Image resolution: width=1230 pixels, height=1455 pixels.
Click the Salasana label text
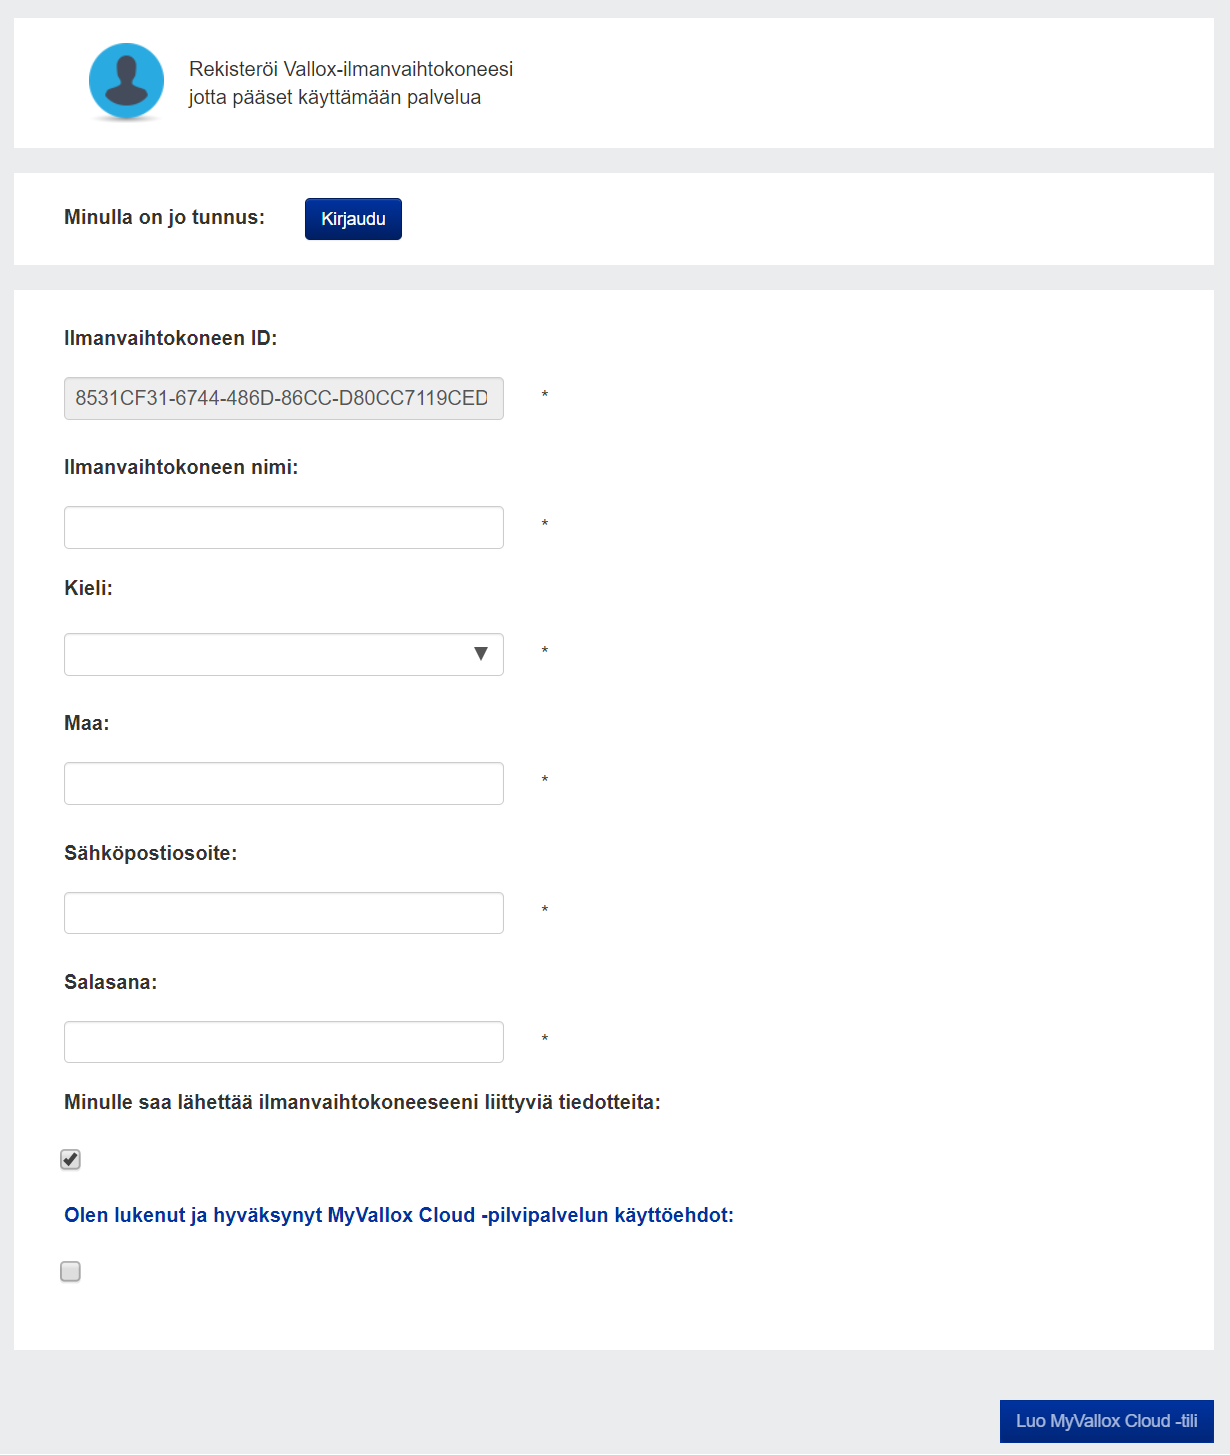[x=110, y=982]
